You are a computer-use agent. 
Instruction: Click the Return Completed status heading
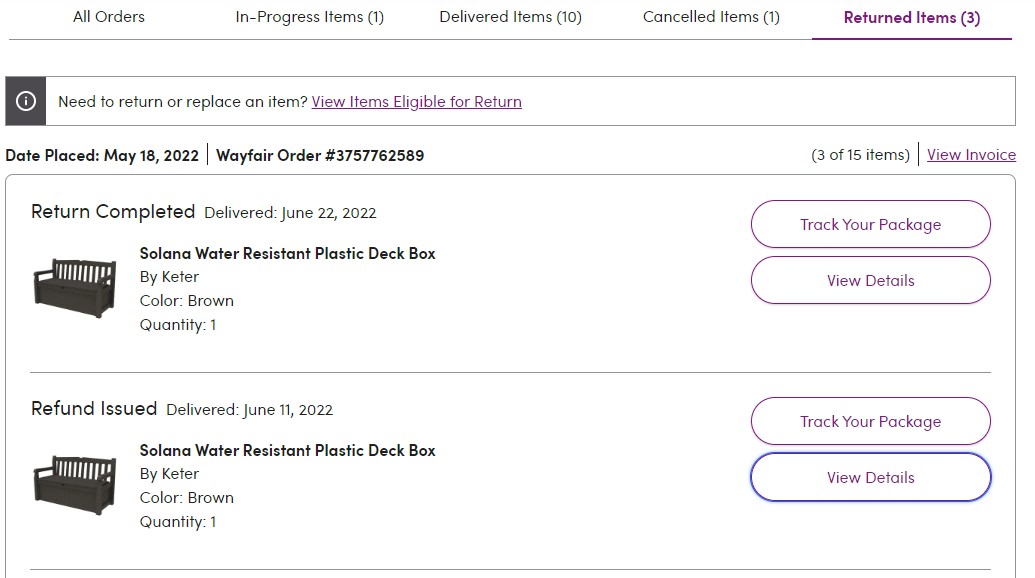tap(113, 212)
